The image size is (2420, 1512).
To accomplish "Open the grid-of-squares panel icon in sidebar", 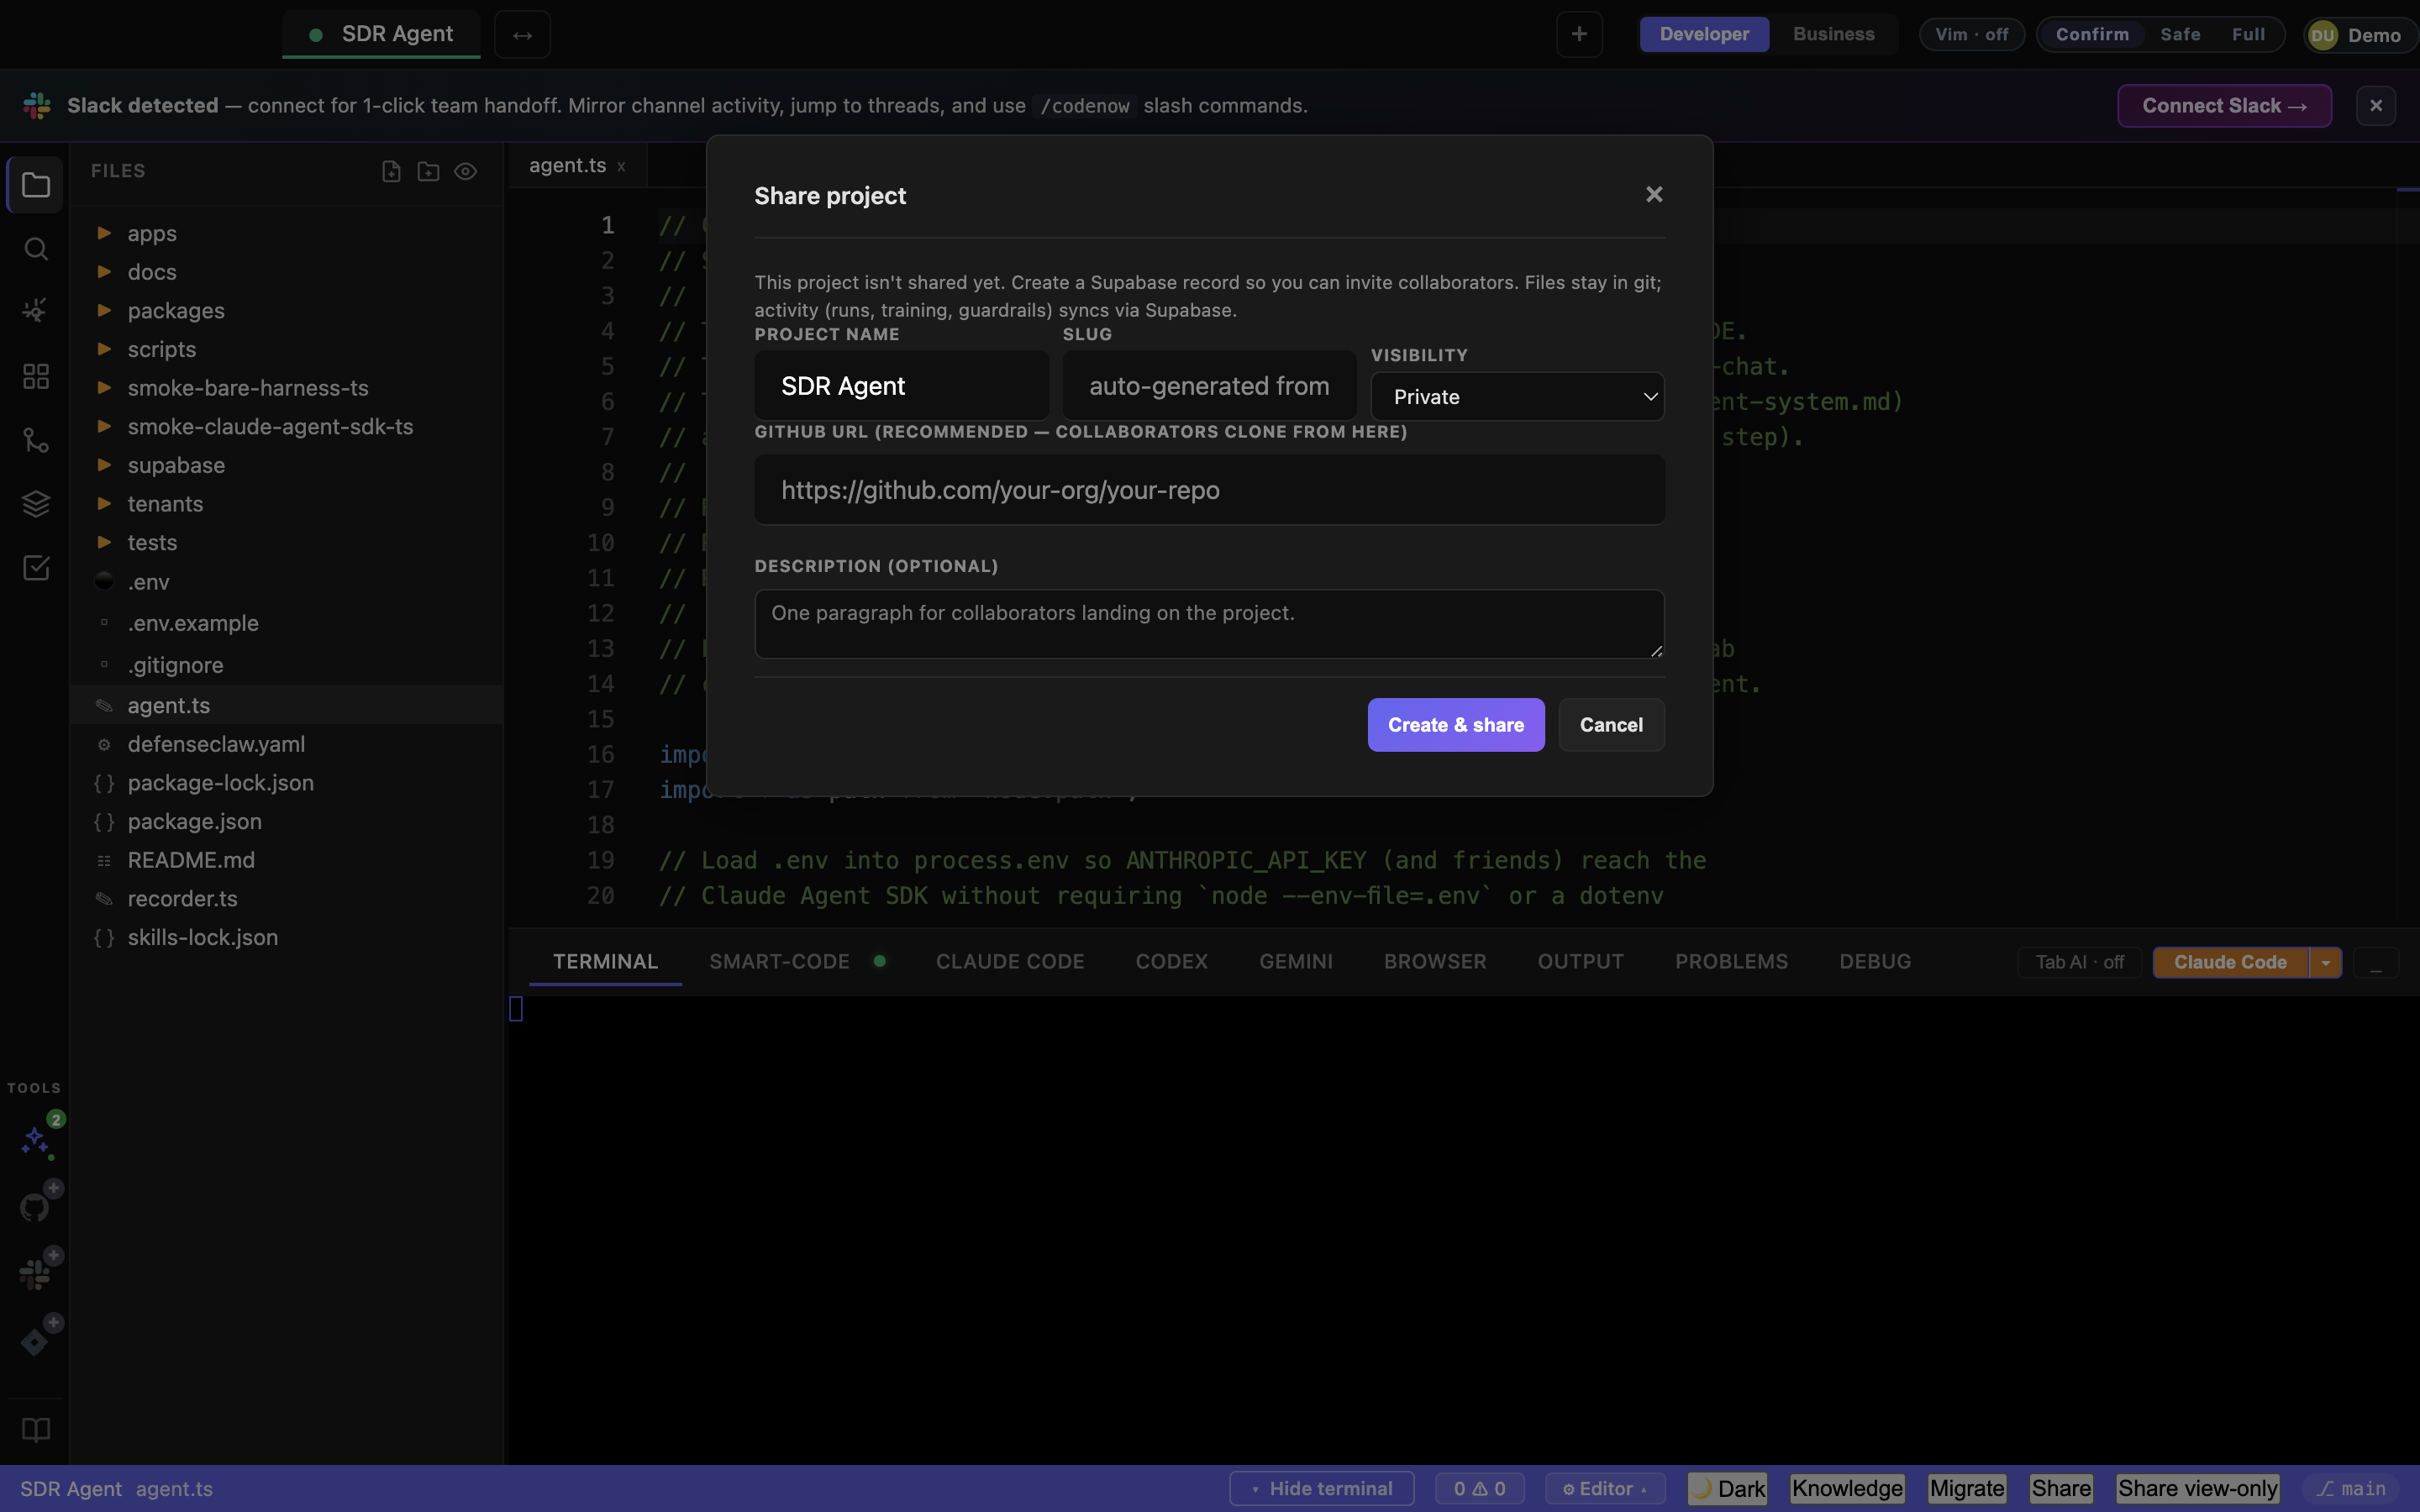I will [35, 376].
